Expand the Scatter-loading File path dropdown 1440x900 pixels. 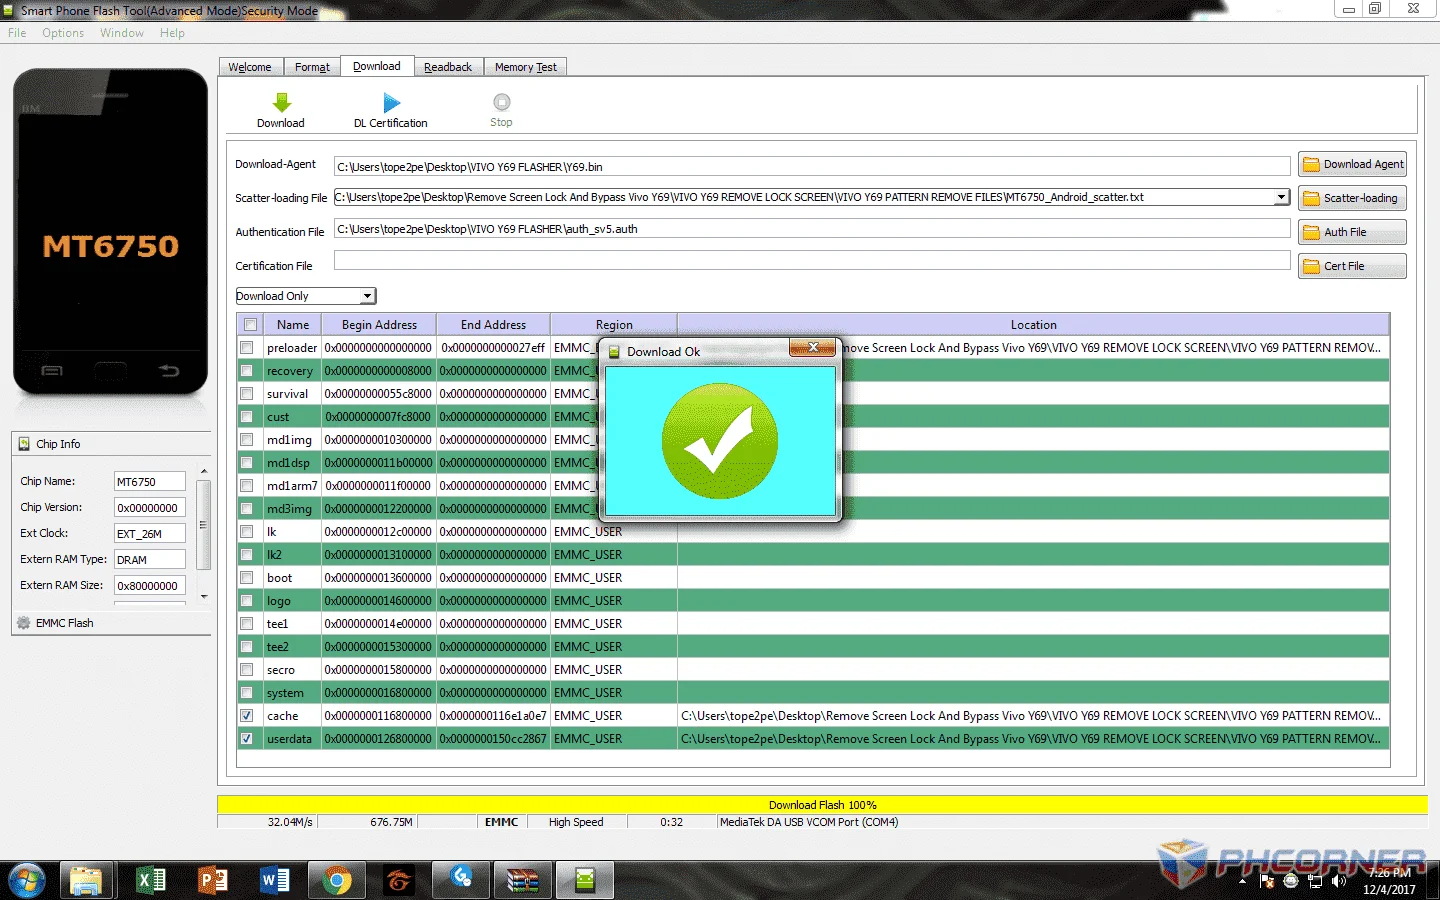[x=1281, y=197]
